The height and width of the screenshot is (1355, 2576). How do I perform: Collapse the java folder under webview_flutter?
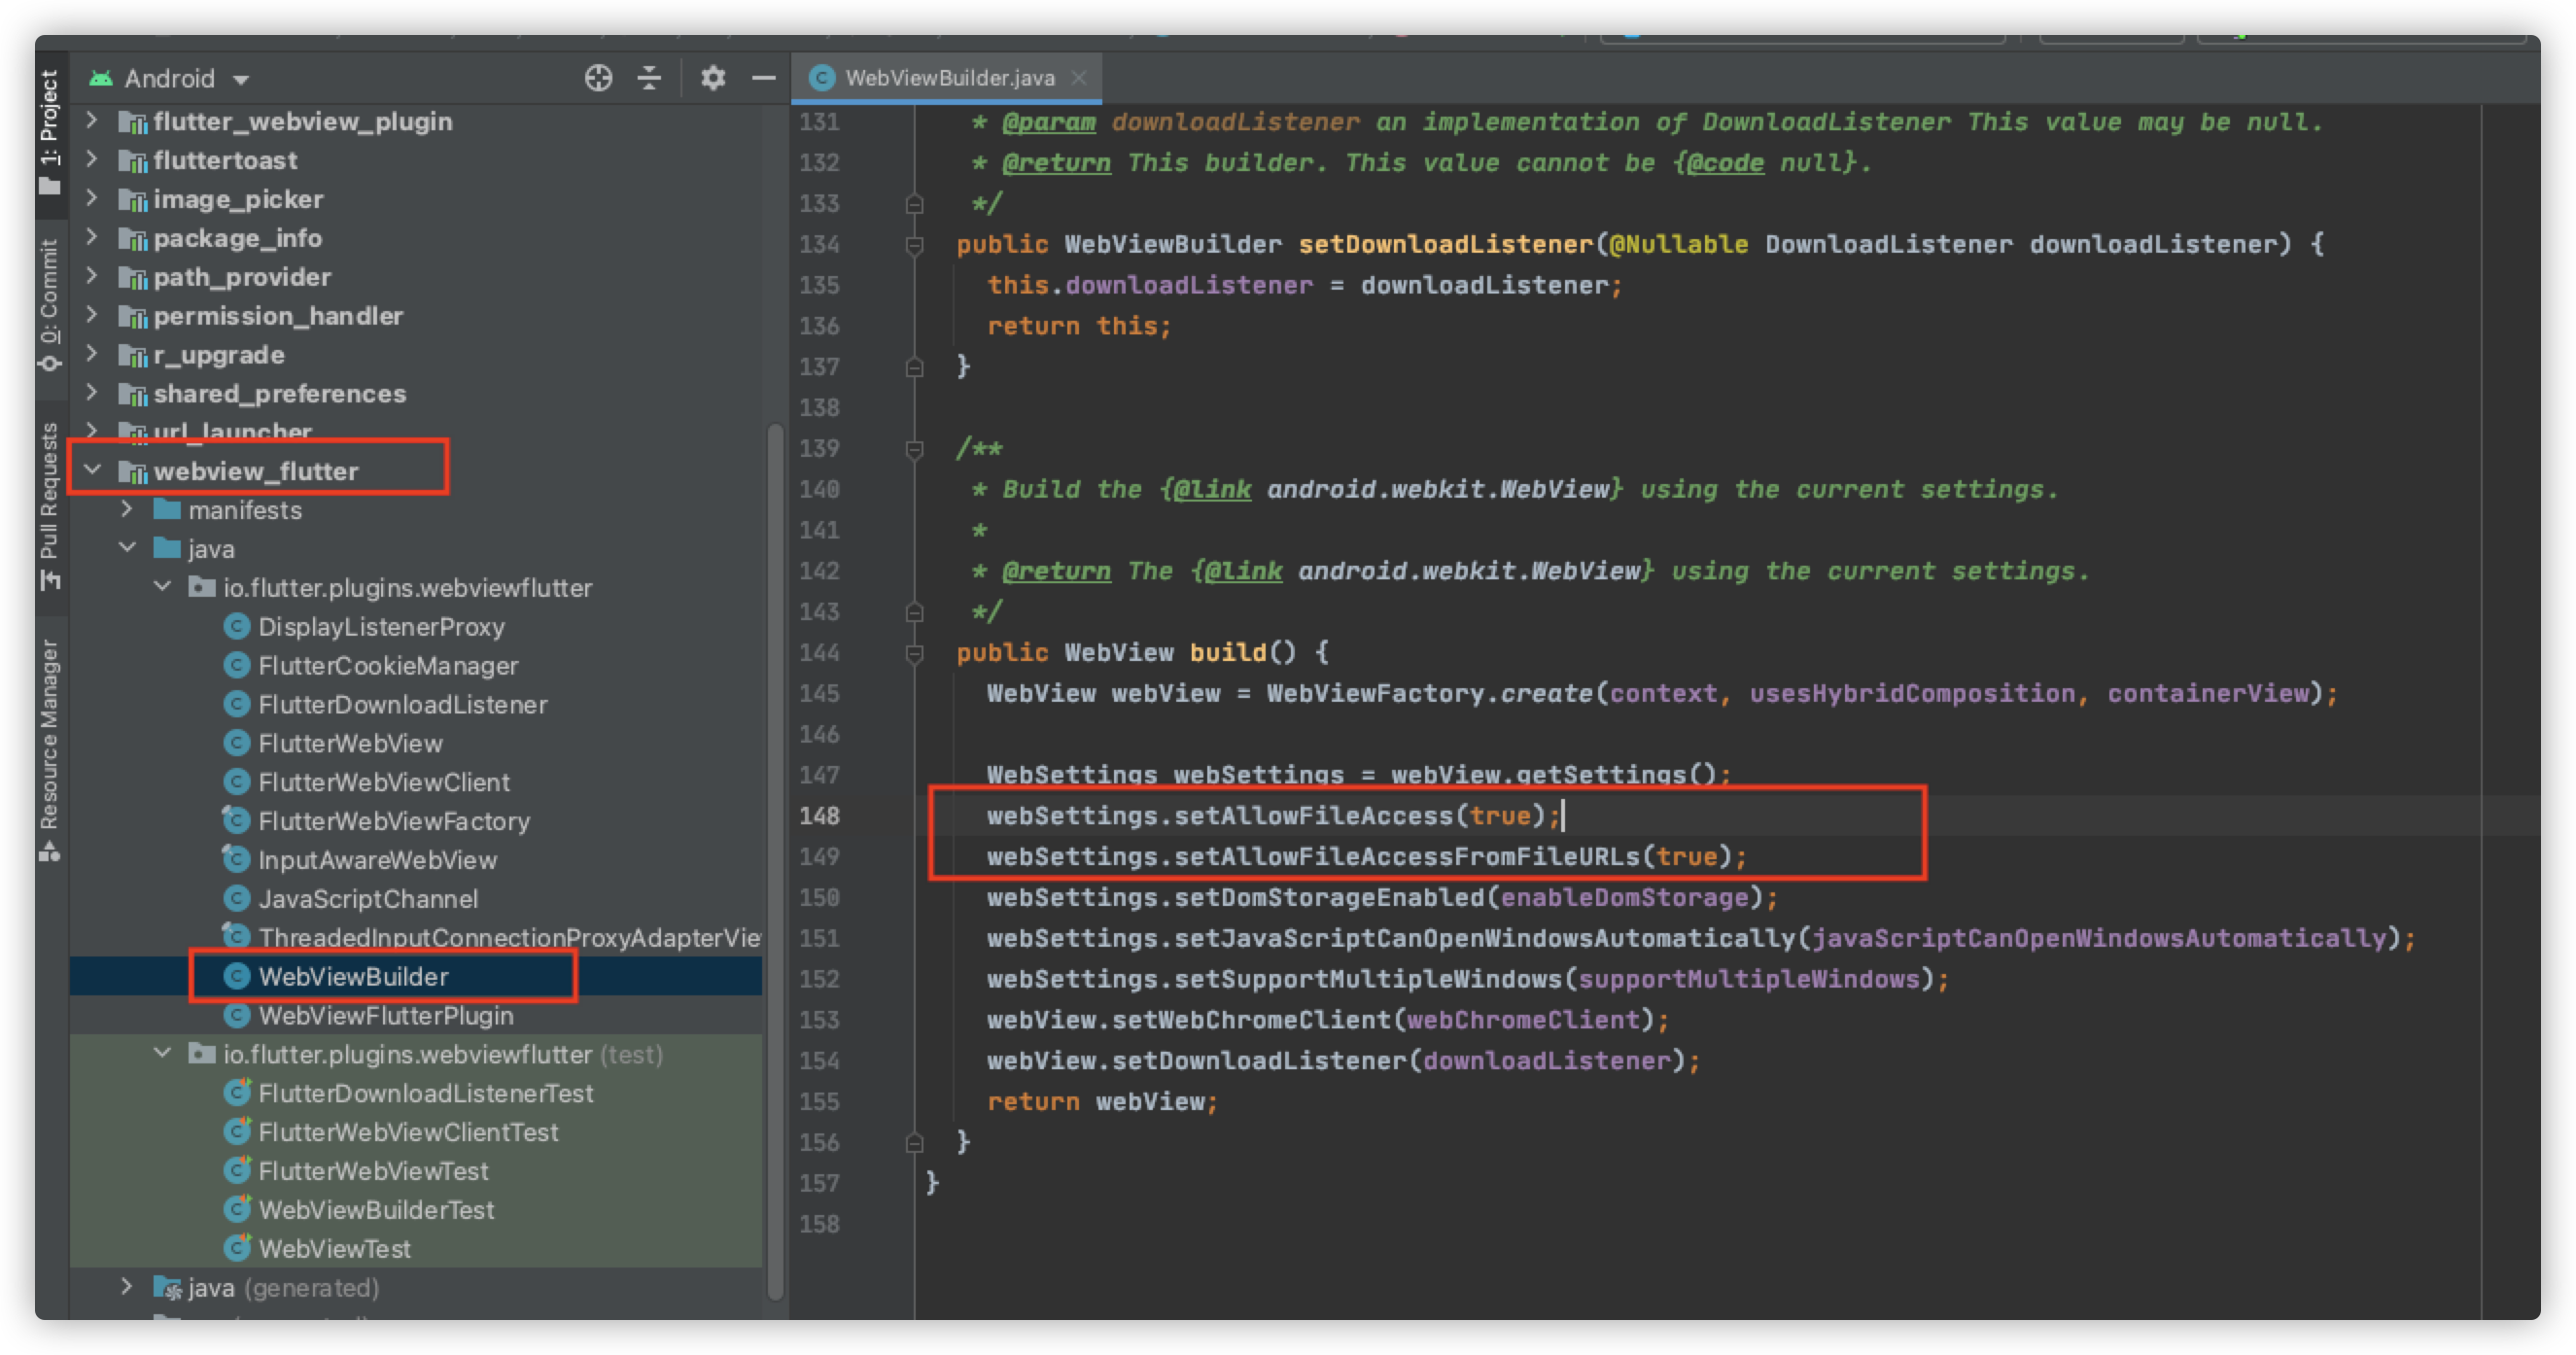[127, 548]
